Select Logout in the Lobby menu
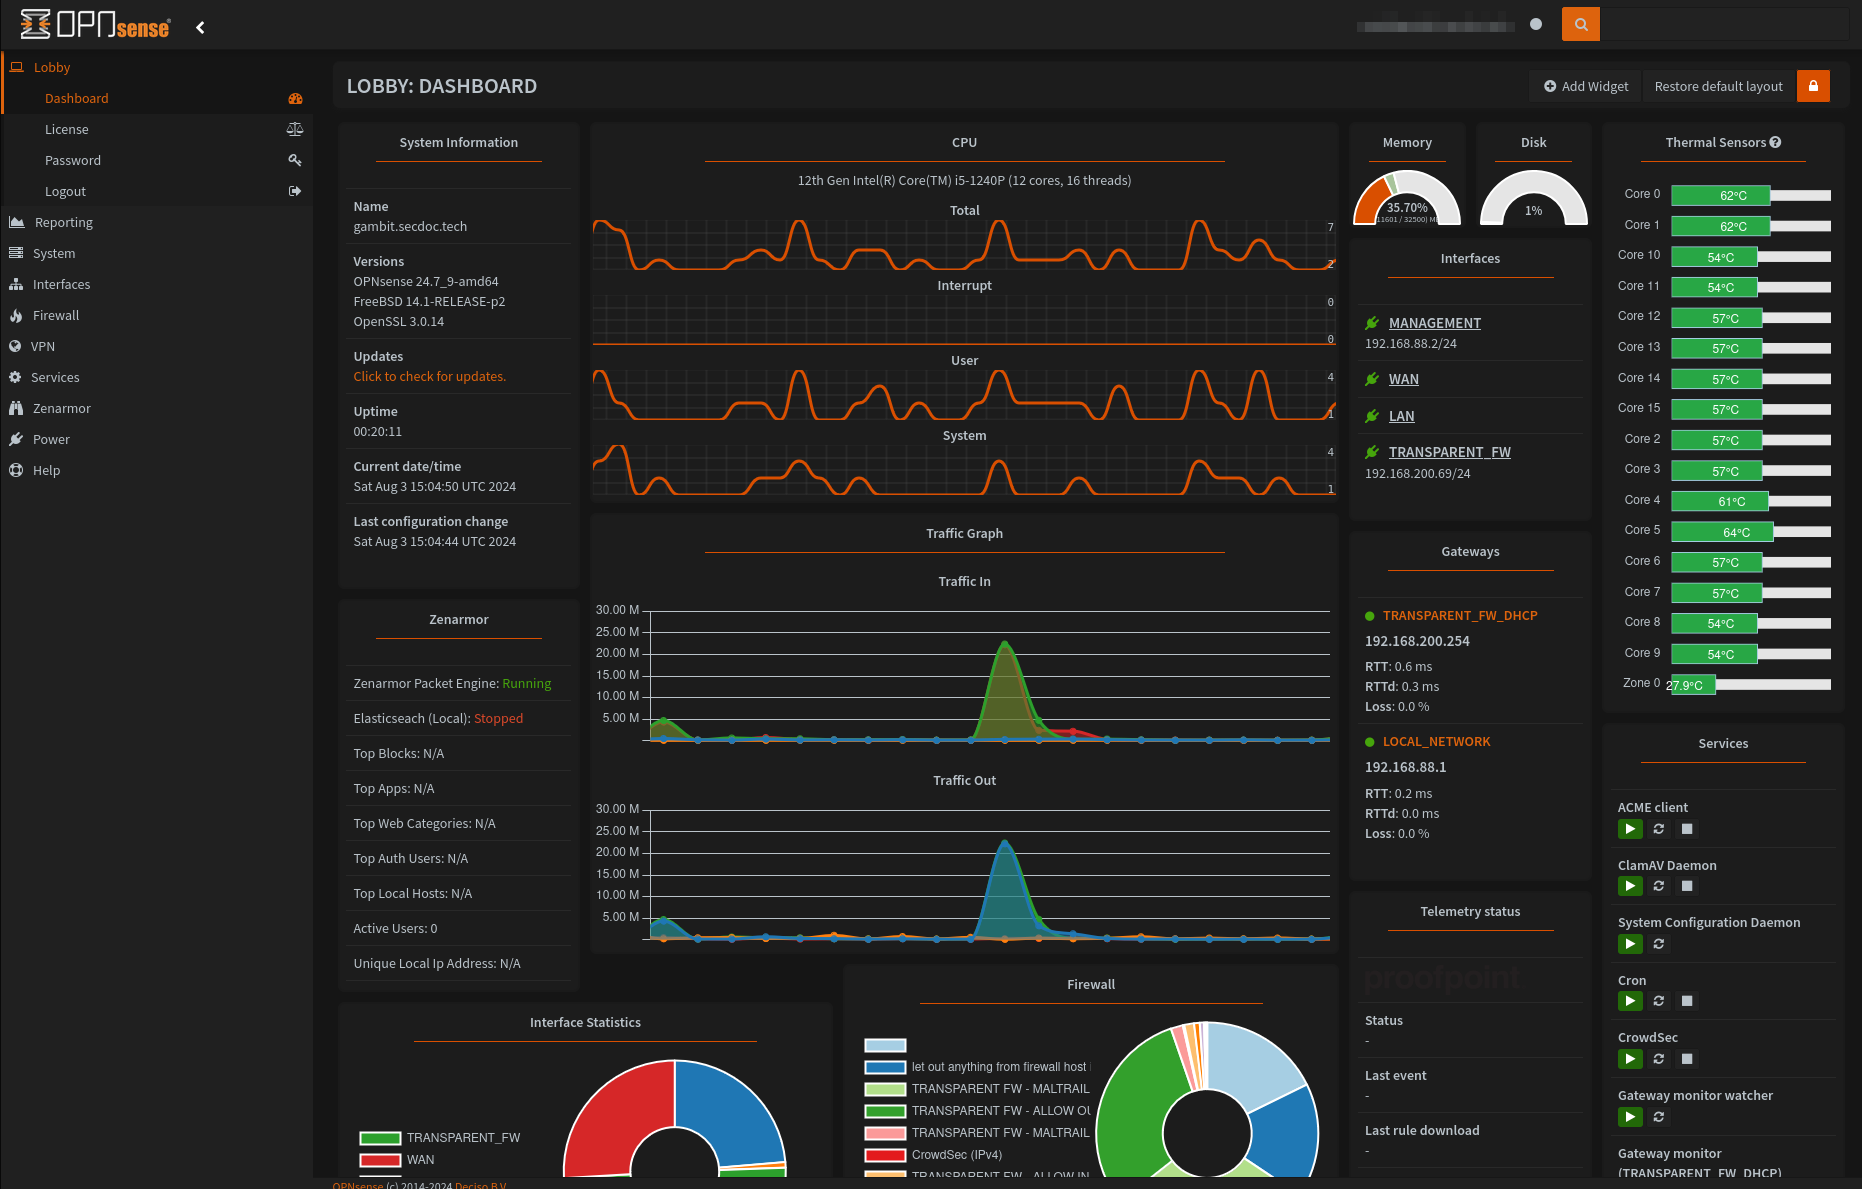The height and width of the screenshot is (1189, 1862). (65, 191)
